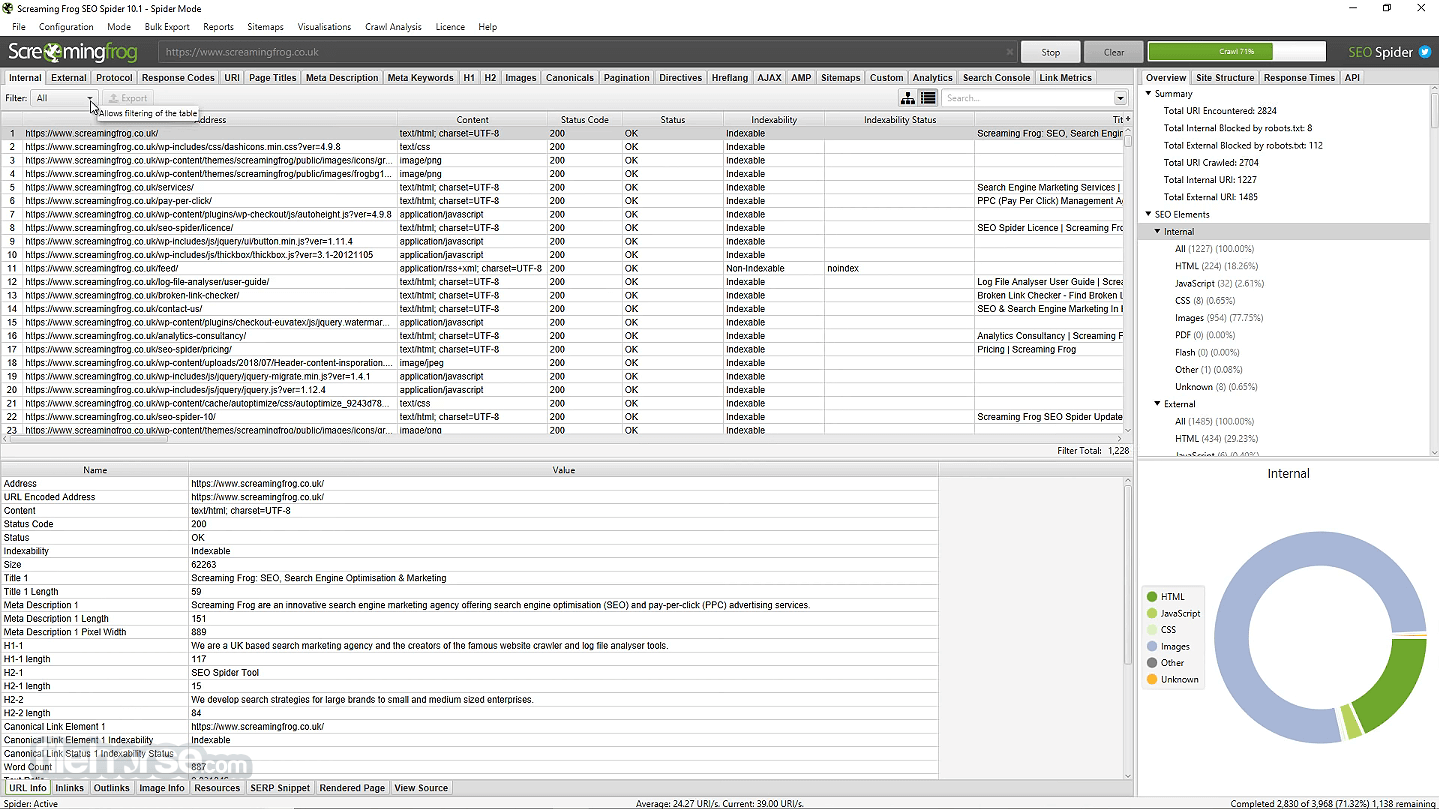Open the Crawl Analysis menu

393,27
